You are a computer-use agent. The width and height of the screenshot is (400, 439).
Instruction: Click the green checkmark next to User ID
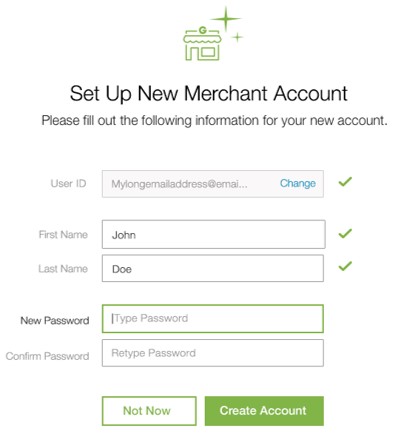pyautogui.click(x=345, y=182)
